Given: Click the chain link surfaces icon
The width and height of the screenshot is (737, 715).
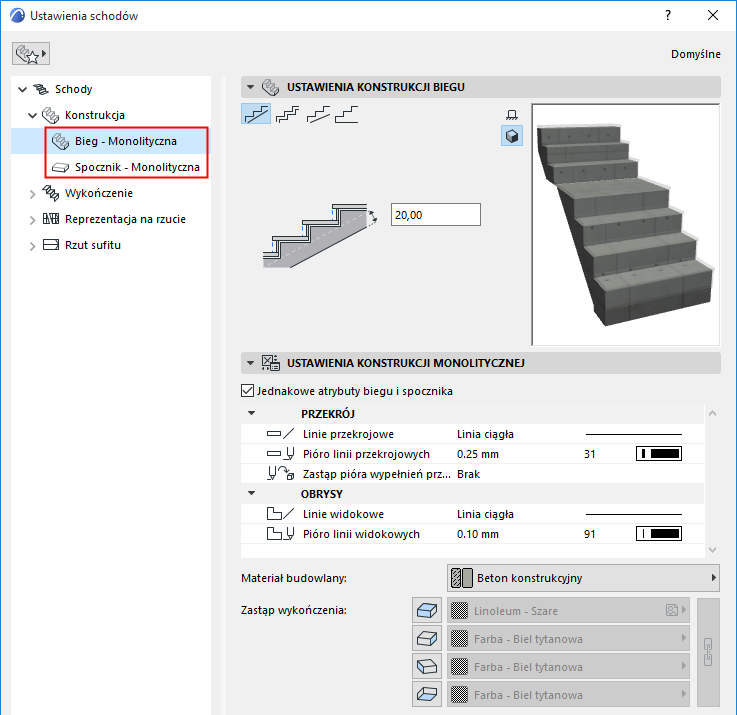Looking at the screenshot, I should click(x=708, y=652).
